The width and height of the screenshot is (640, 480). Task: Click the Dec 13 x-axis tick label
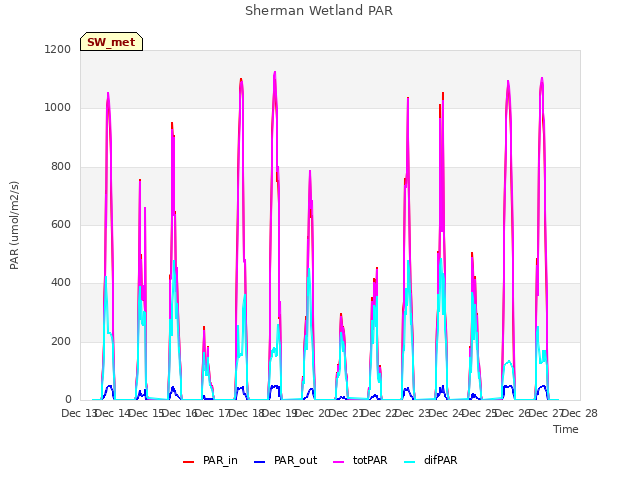tap(79, 413)
